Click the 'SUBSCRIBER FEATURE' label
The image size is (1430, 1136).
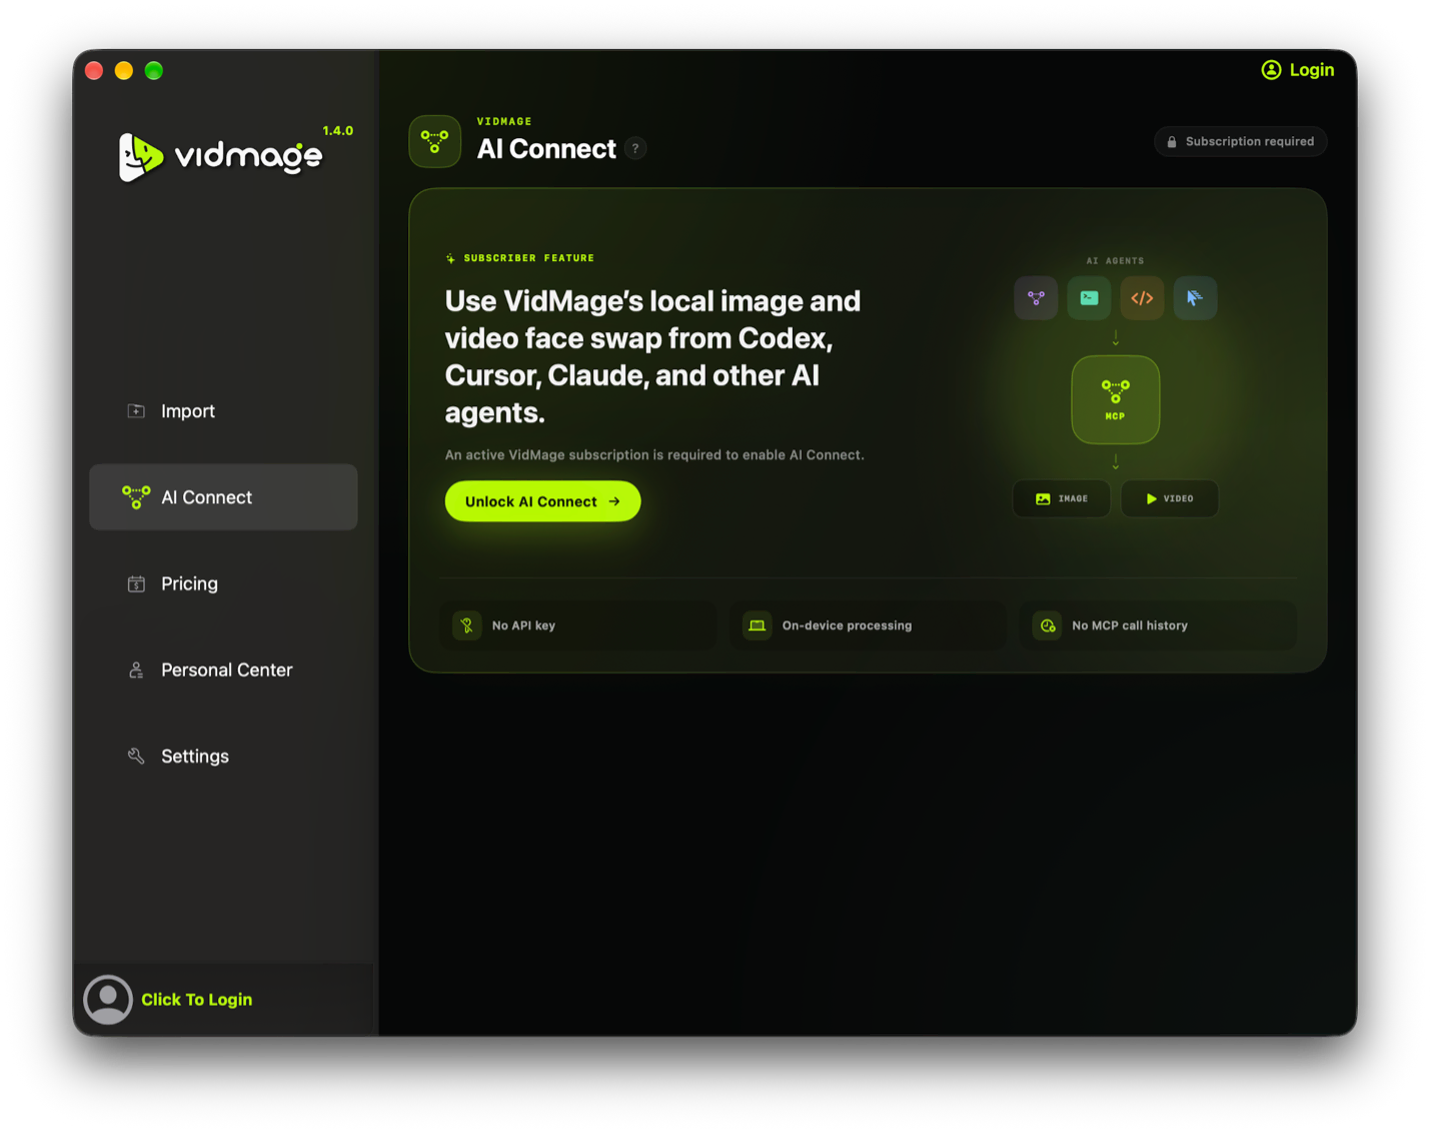529,258
